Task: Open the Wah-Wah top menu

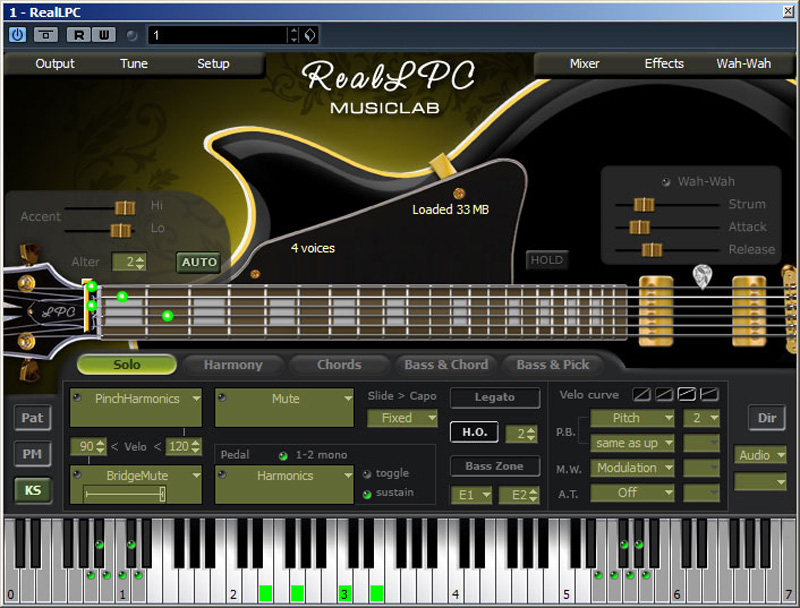Action: coord(743,64)
